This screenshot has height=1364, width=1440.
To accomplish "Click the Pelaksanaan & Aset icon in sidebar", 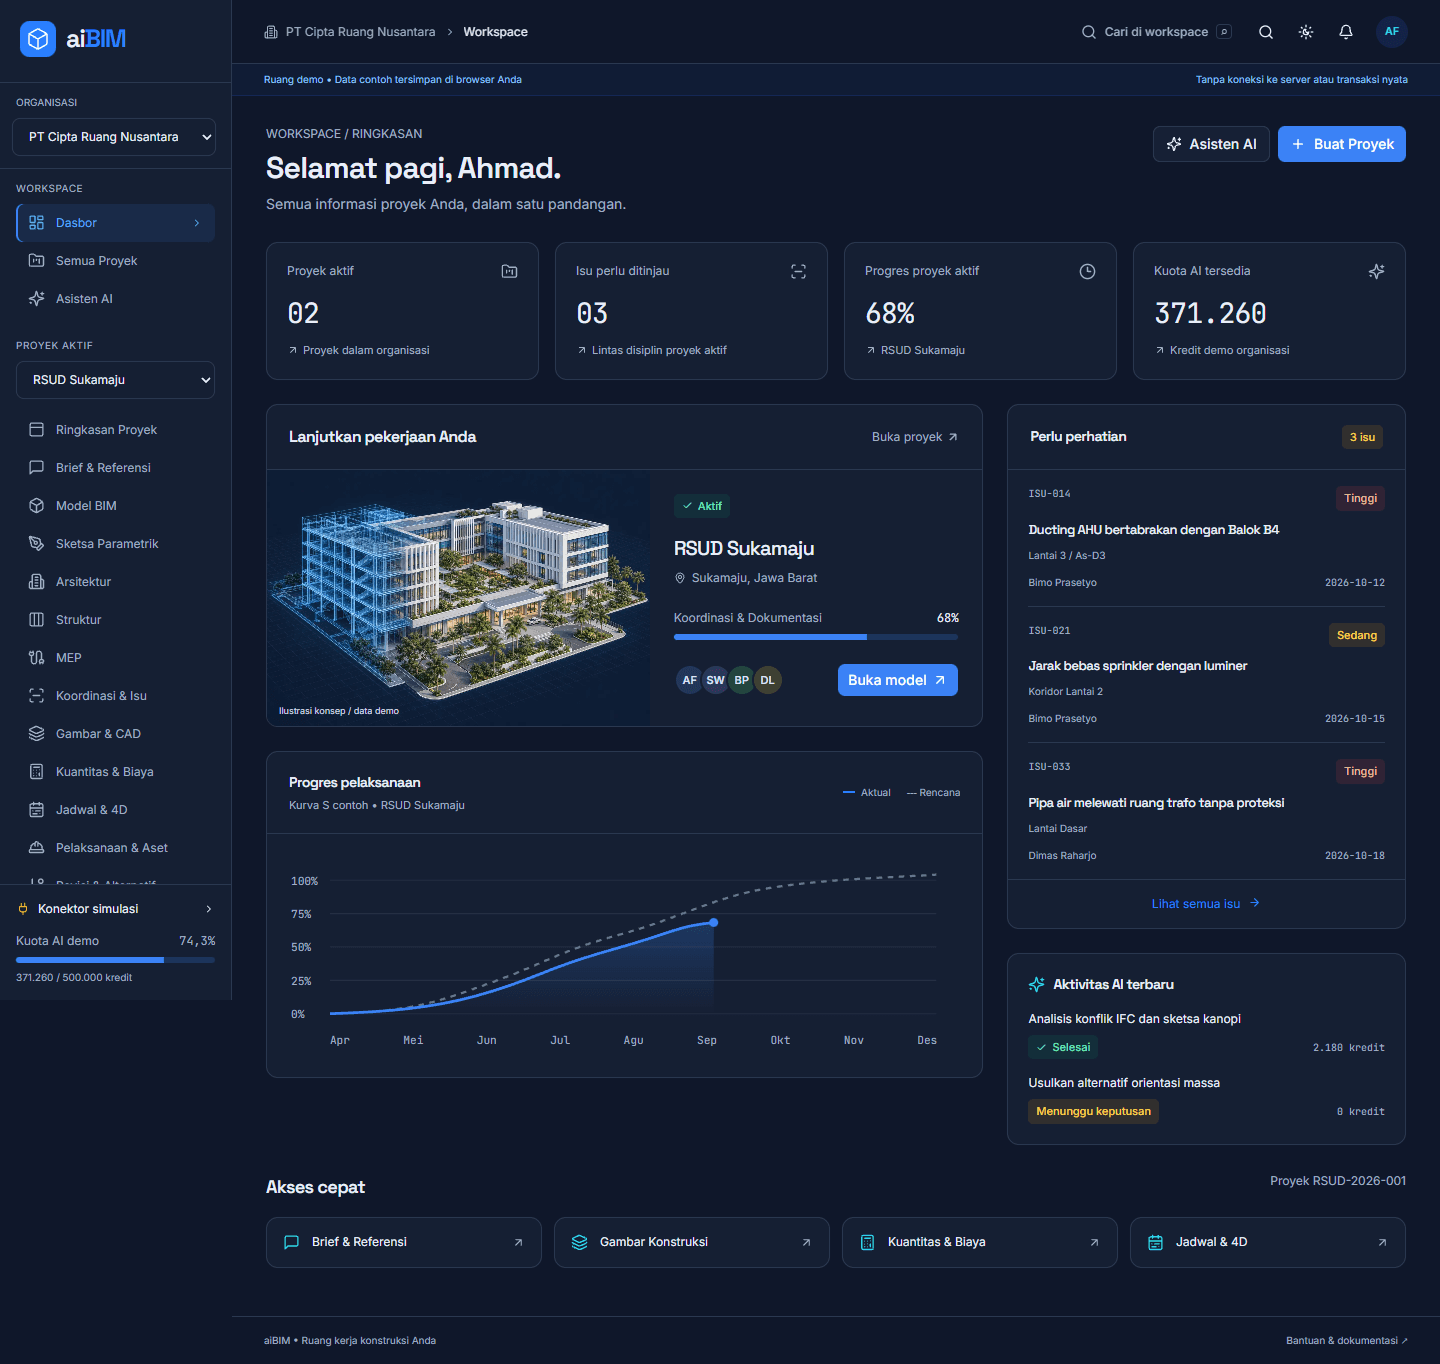I will (x=37, y=848).
